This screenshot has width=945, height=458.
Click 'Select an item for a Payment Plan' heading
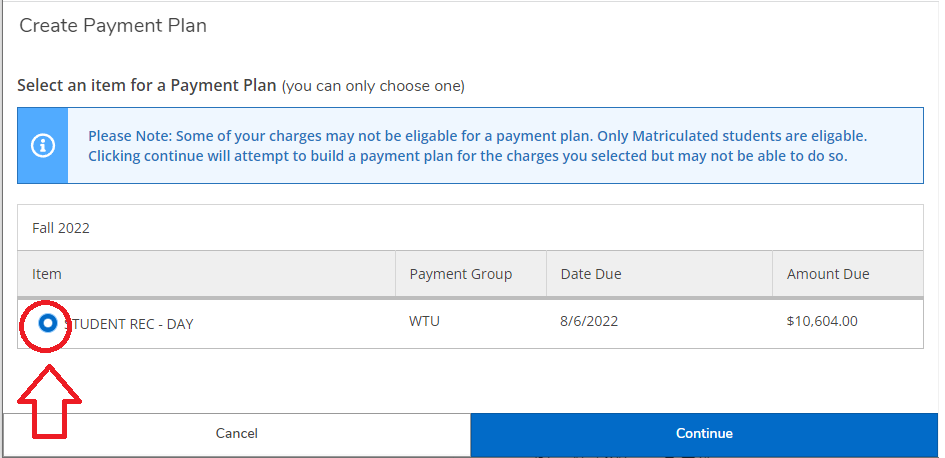146,86
